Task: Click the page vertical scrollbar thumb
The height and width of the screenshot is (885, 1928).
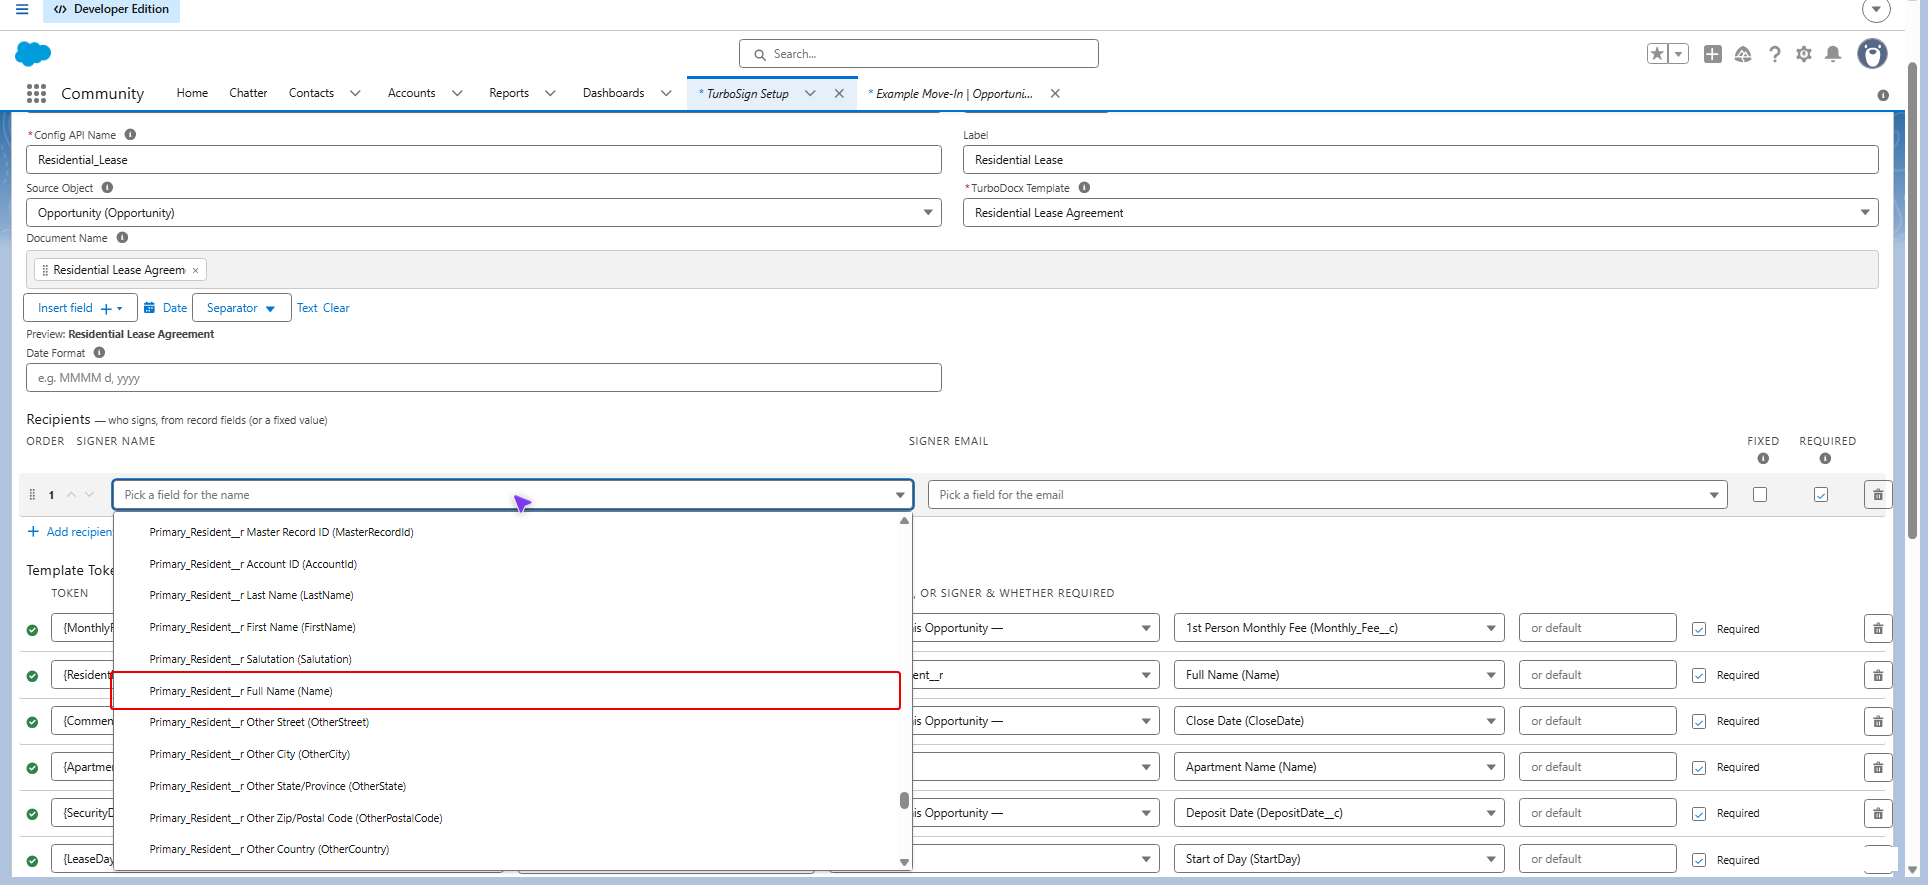Action: (1912, 300)
